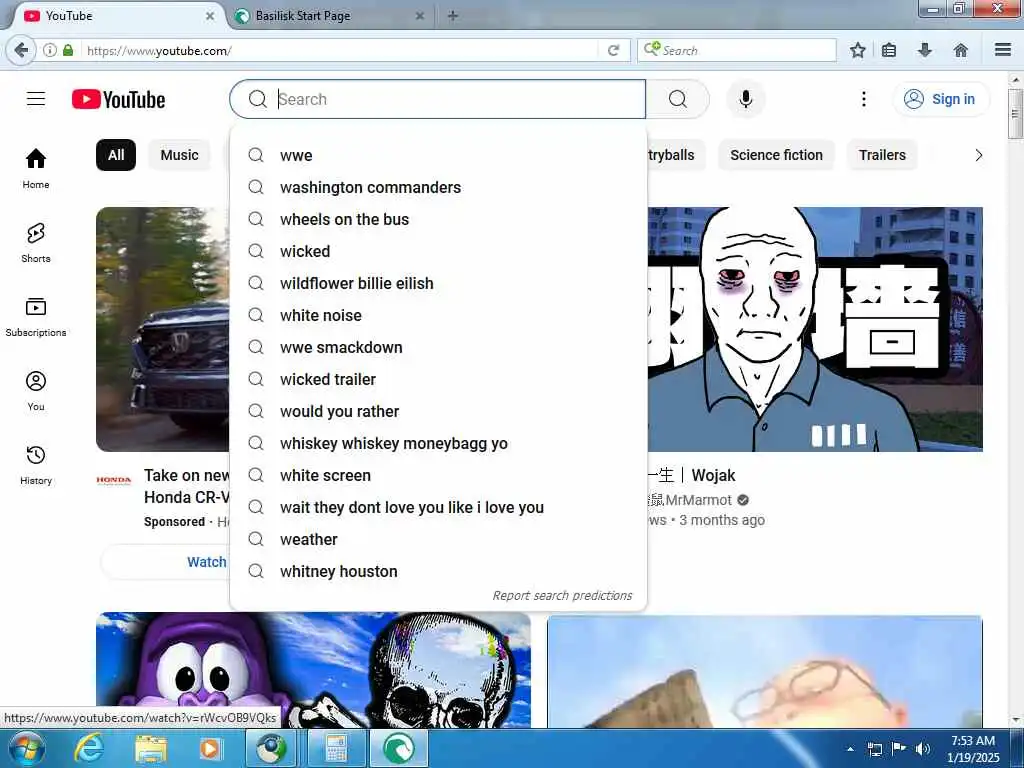The width and height of the screenshot is (1024, 768).
Task: Pick the 'wwe smackdown' suggestion
Action: click(438, 347)
